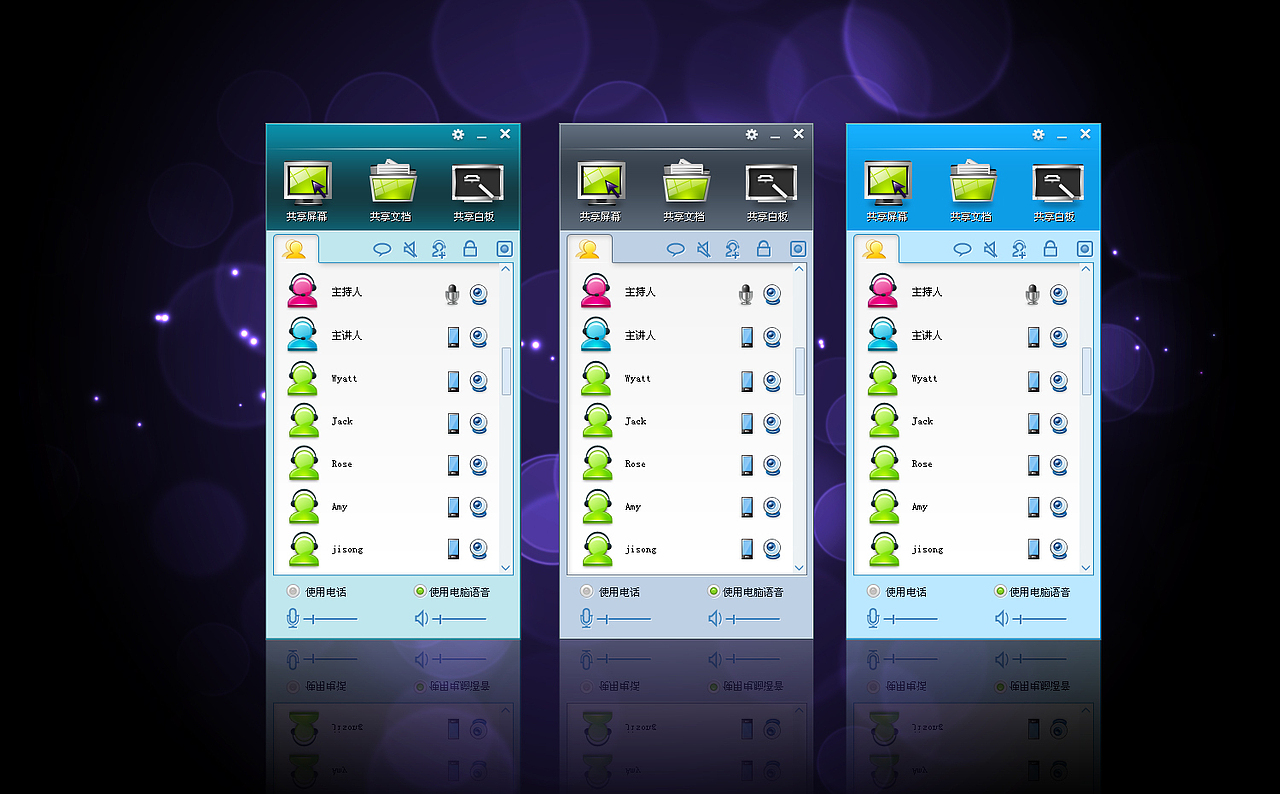Click list scroll-up arrow in blue window
Screen dimensions: 1280x794
1086,269
